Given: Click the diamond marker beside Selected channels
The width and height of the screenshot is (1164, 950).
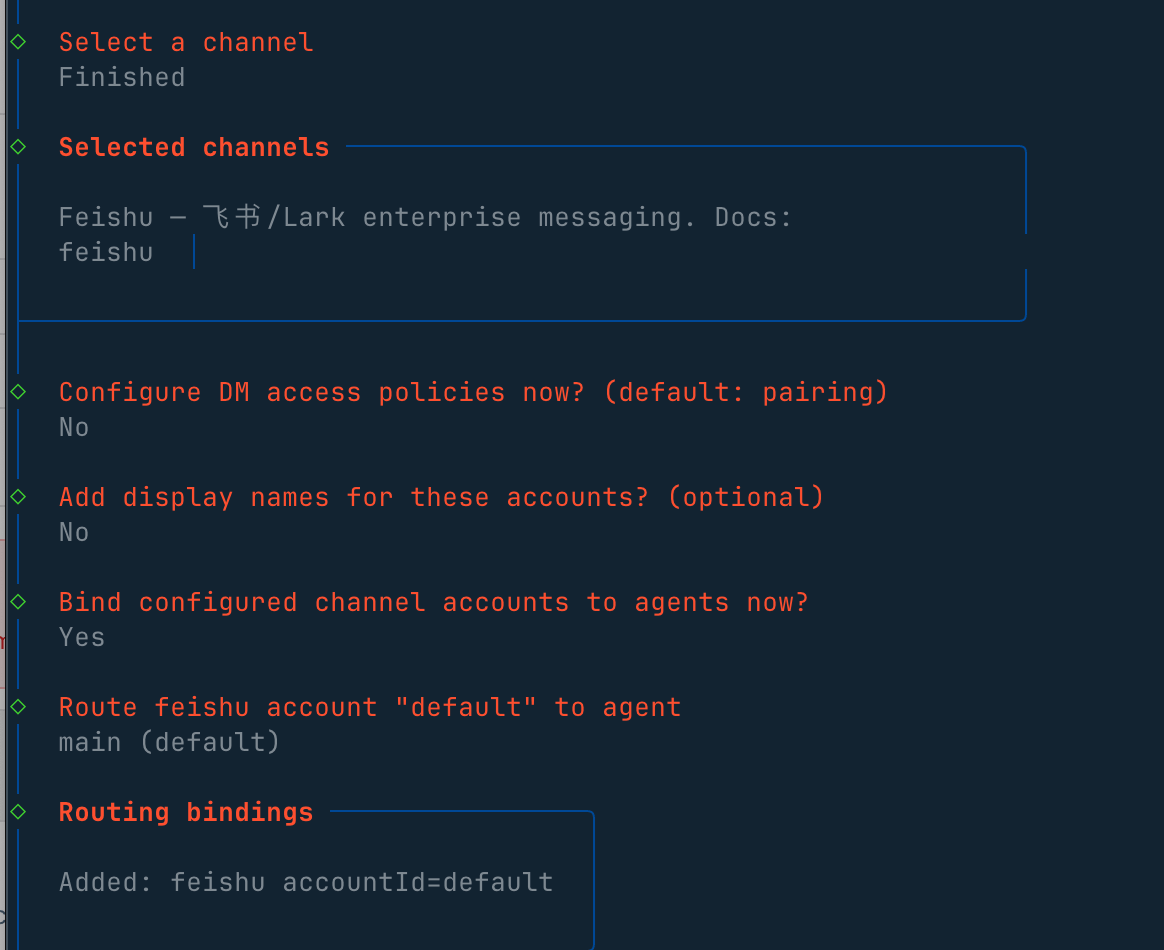Looking at the screenshot, I should [x=18, y=147].
